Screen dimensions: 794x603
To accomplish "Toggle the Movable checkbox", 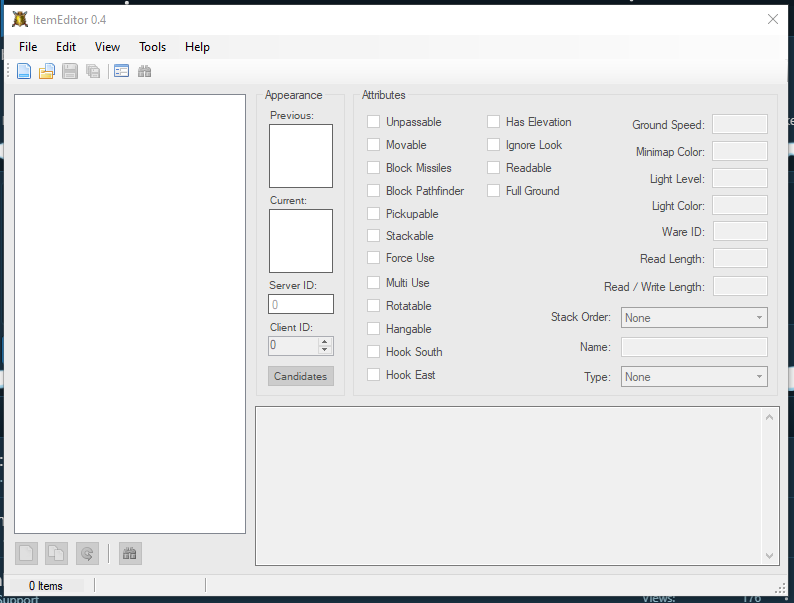I will 373,145.
